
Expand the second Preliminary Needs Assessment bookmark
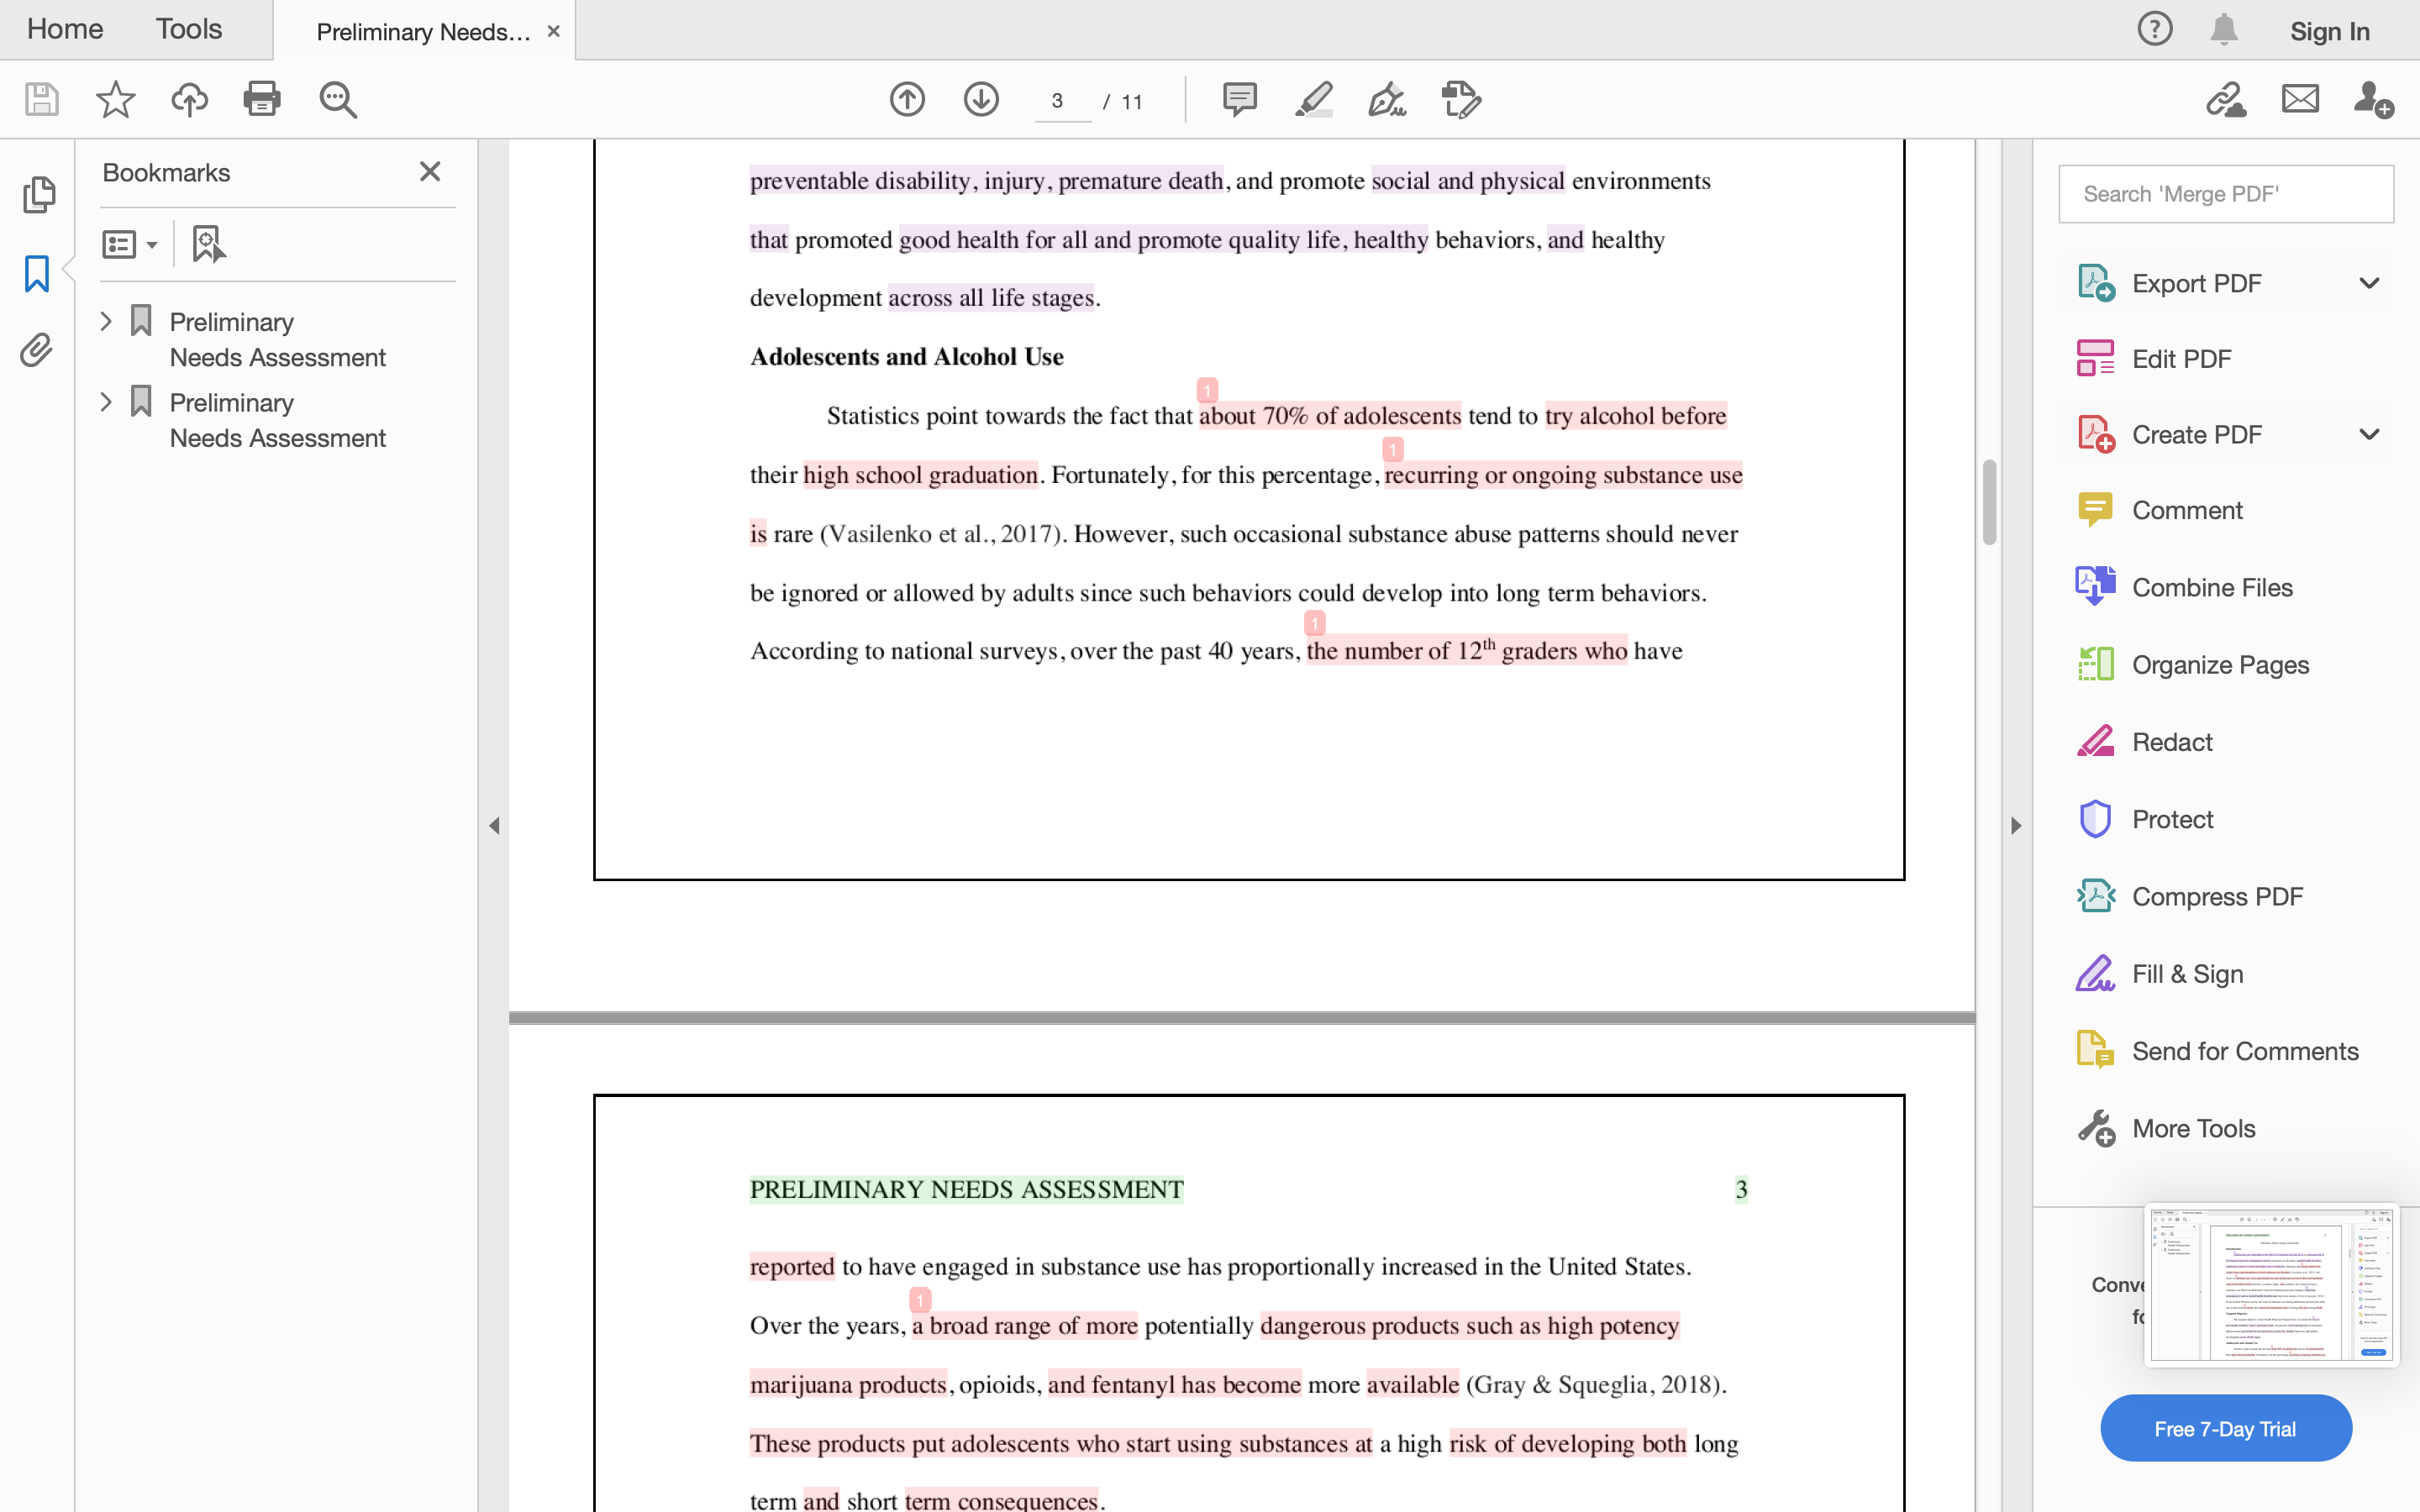[x=106, y=402]
